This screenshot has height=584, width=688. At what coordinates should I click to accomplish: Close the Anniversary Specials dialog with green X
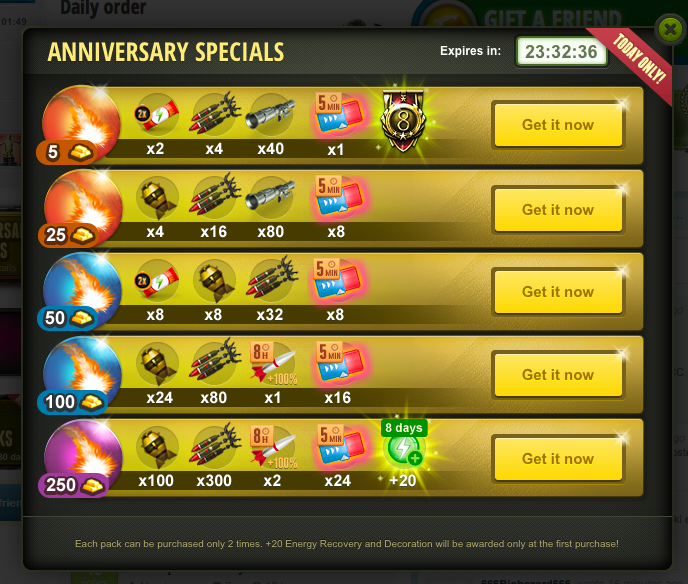[x=670, y=29]
